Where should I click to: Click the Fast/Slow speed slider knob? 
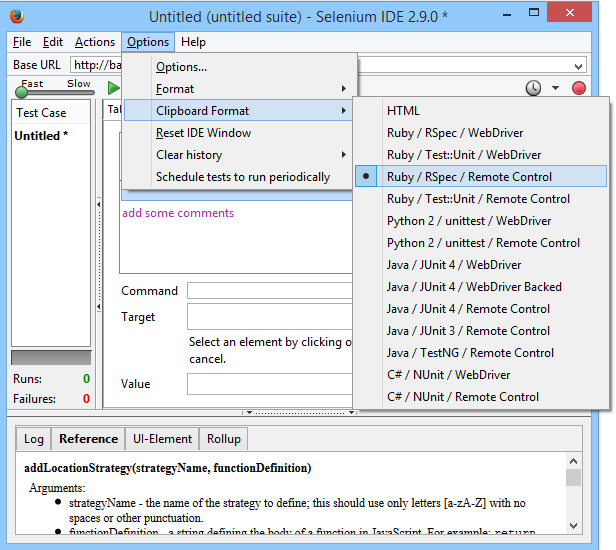[21, 92]
